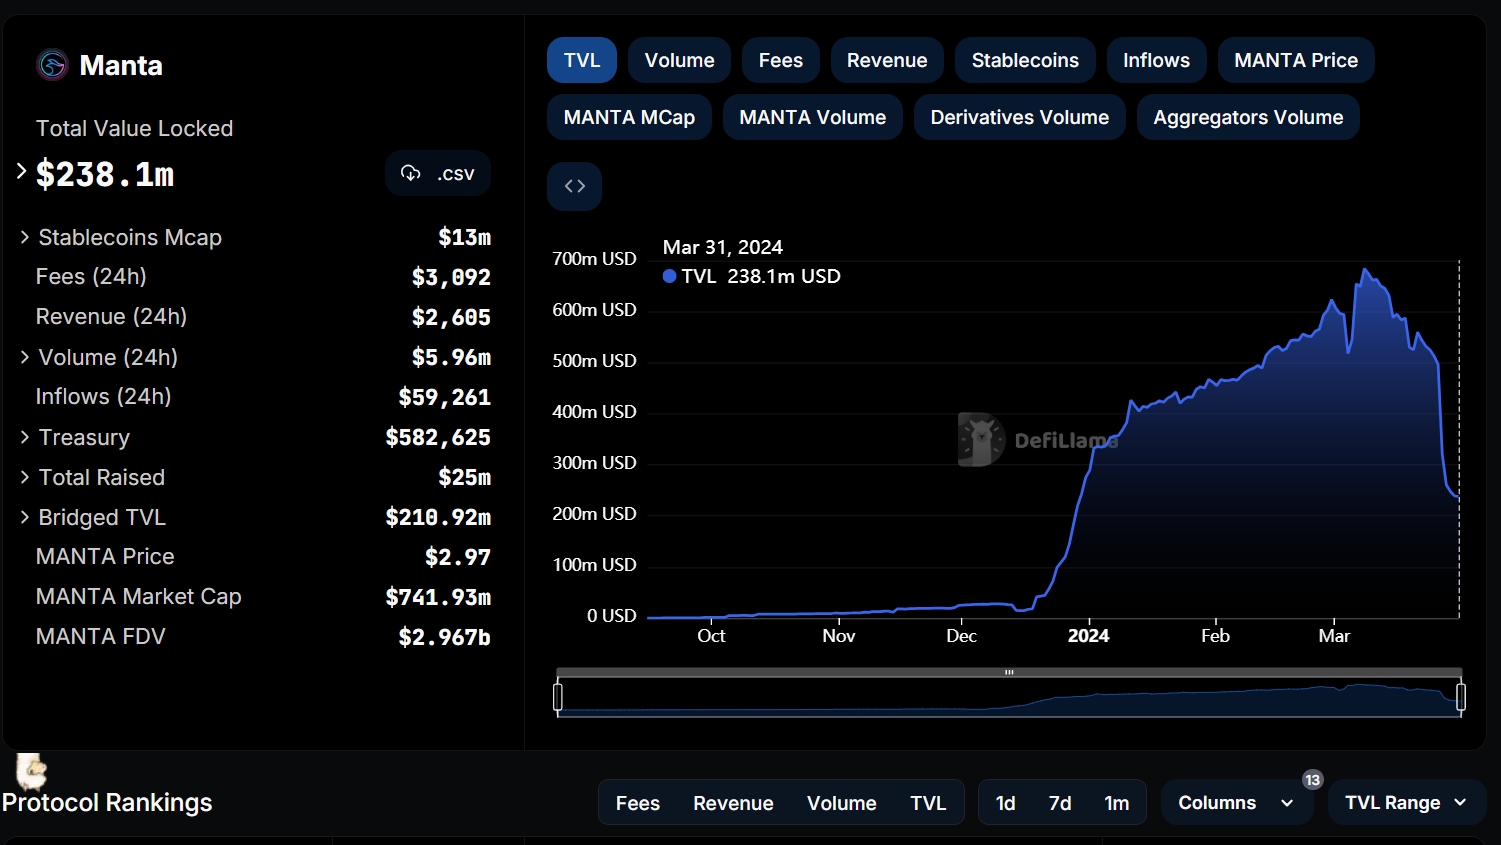Click the llama mascot icon above Protocol Rankings
Image resolution: width=1501 pixels, height=845 pixels.
(x=32, y=771)
